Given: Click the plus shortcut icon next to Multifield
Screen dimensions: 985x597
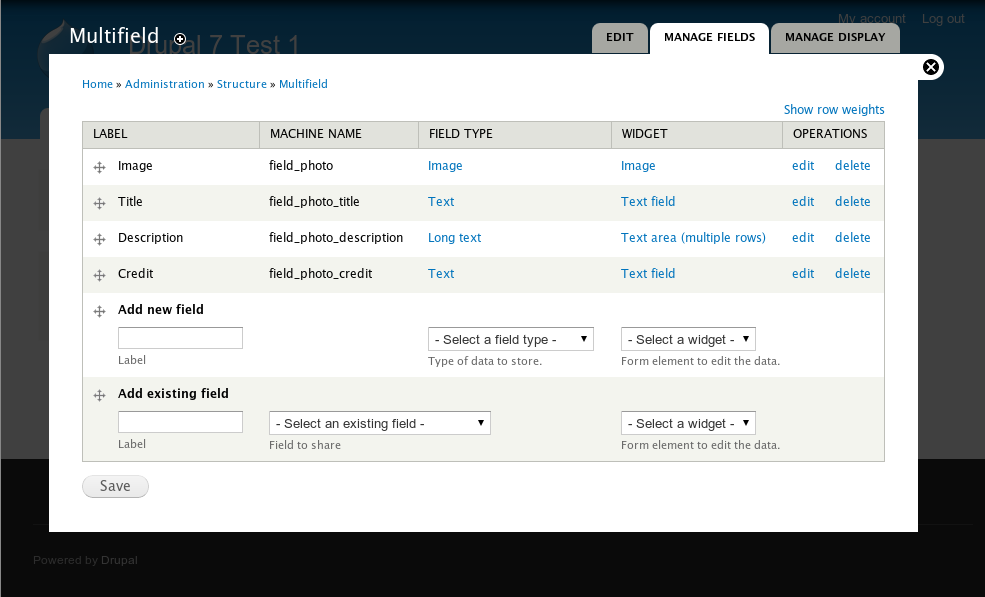Looking at the screenshot, I should click(180, 39).
